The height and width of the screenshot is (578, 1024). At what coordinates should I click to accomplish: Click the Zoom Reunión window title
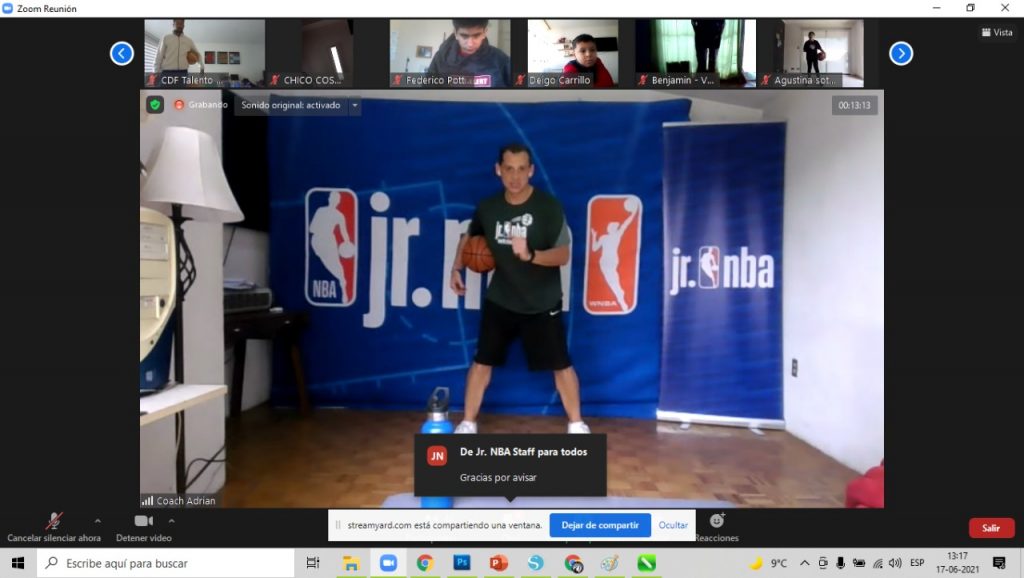(x=46, y=8)
